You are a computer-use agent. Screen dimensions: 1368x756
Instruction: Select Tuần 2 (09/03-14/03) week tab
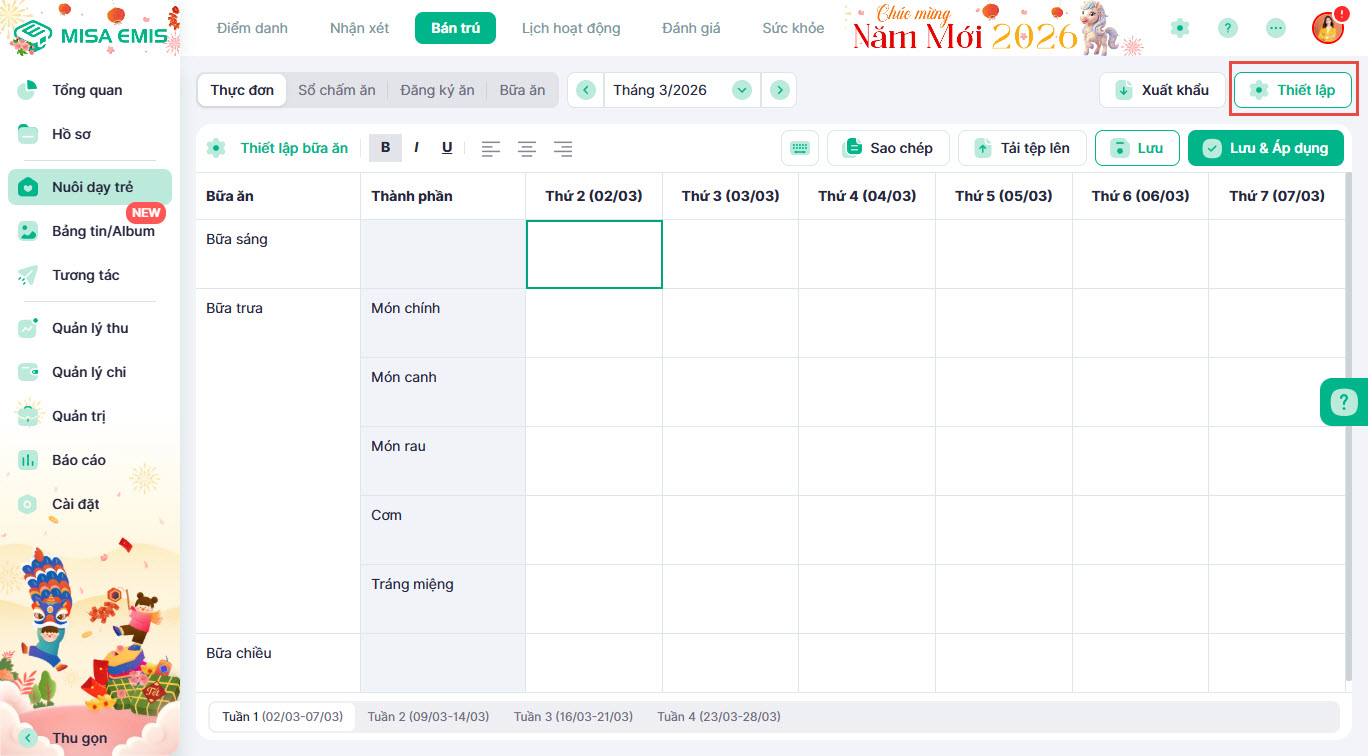[428, 717]
